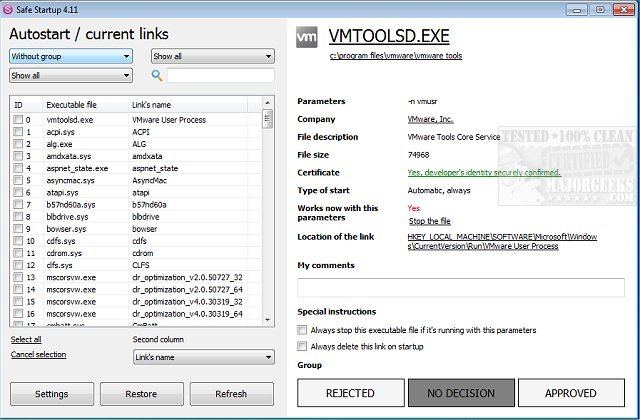Select the VMware User Process link name

[x=169, y=120]
